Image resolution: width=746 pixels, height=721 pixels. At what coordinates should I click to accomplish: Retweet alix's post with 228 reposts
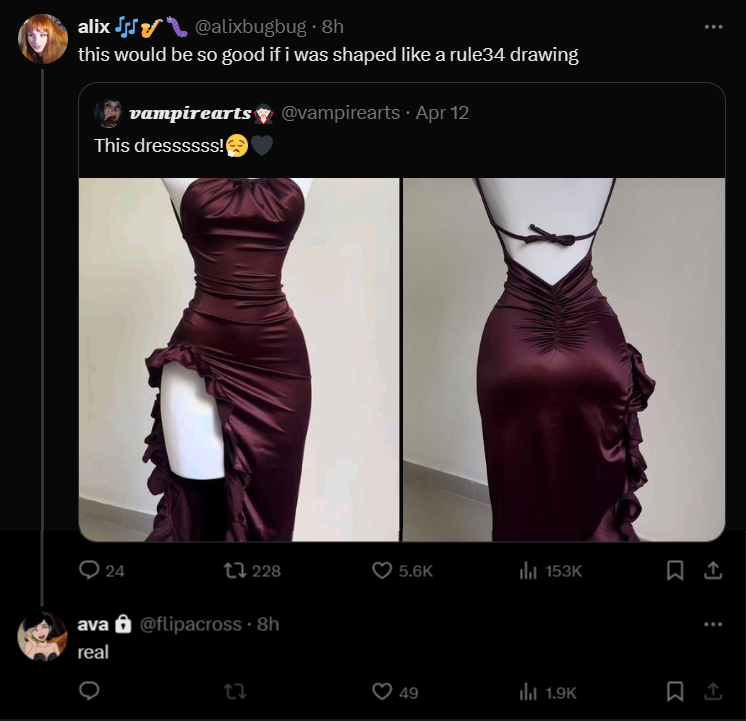(x=235, y=570)
